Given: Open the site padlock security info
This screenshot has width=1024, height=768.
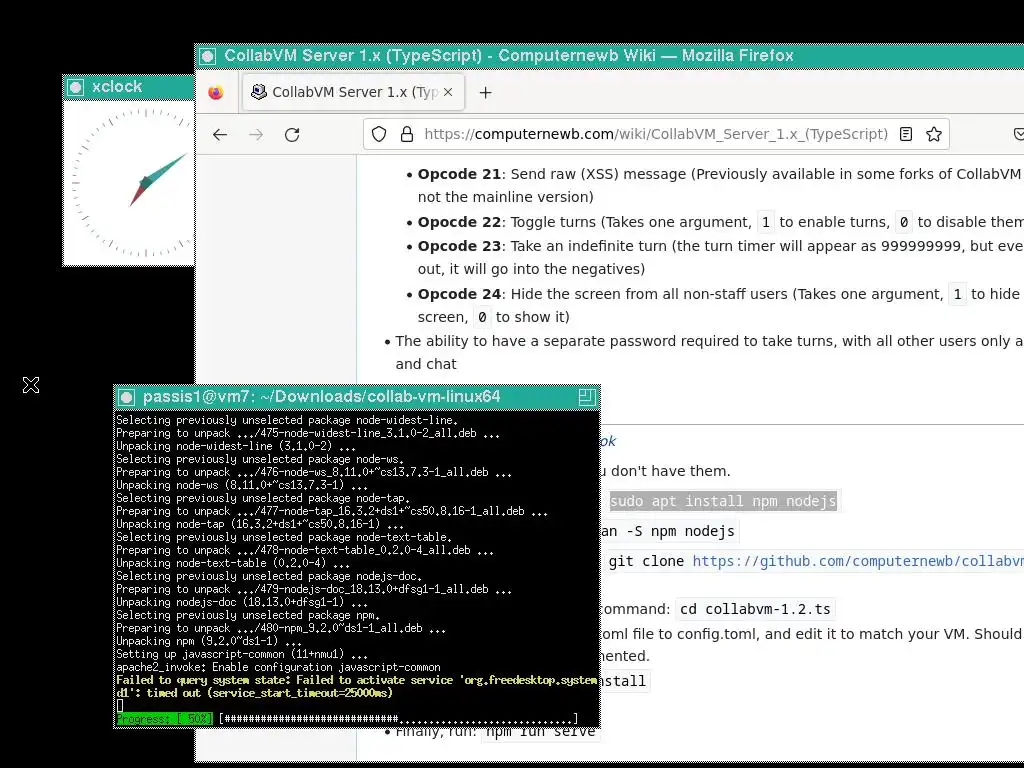Looking at the screenshot, I should coord(407,135).
